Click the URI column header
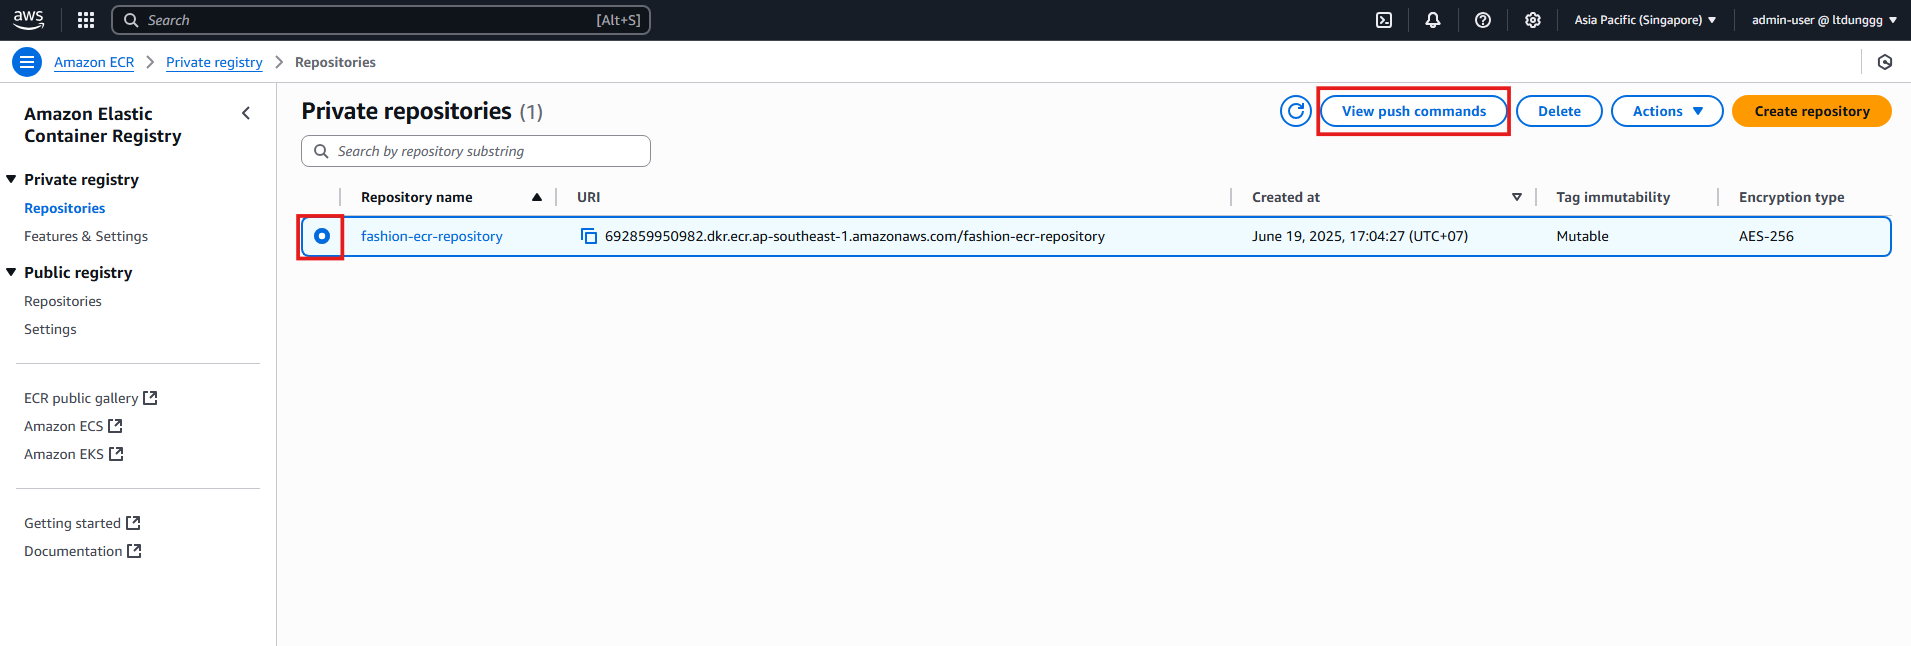1911x646 pixels. [589, 197]
